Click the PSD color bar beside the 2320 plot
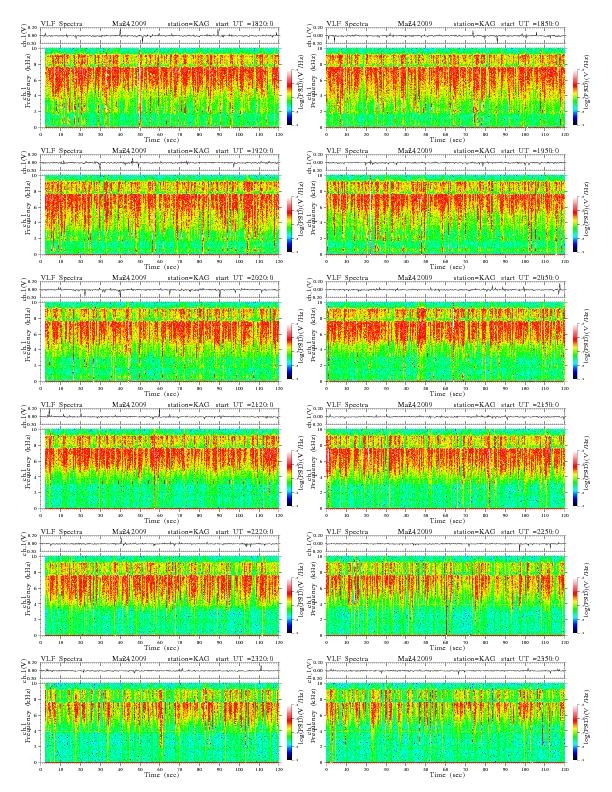The width and height of the screenshot is (612, 792). tap(289, 732)
